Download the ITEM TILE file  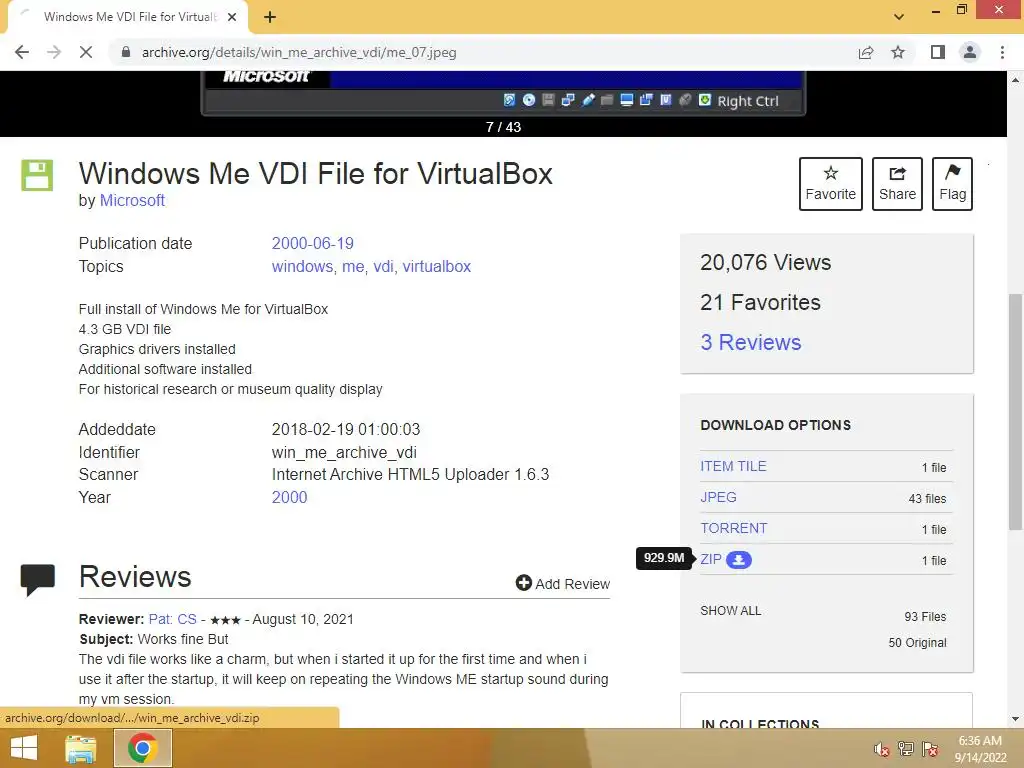(733, 466)
